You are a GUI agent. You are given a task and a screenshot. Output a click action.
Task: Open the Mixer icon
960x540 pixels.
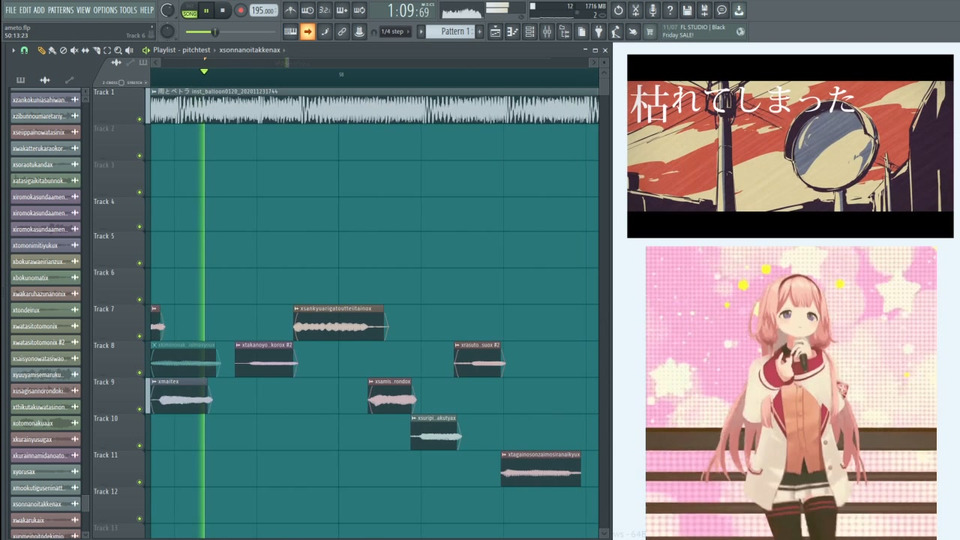[547, 31]
